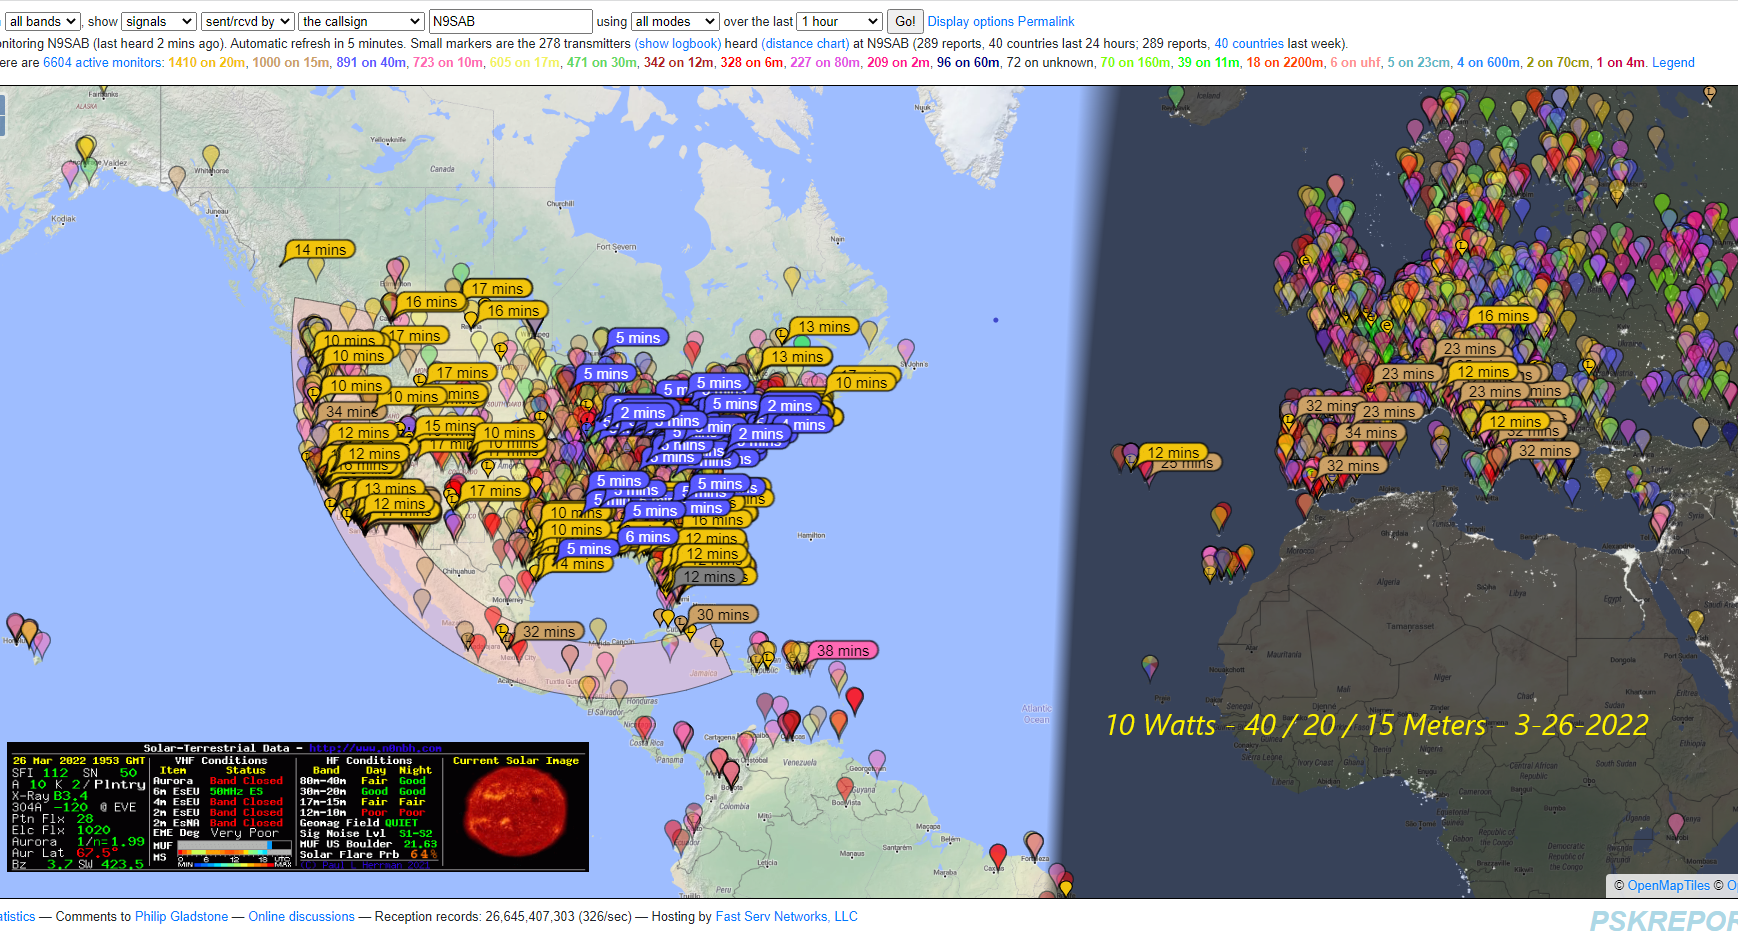The image size is (1738, 935).
Task: Open the Fast Serv Networks, LLC link
Action: tap(786, 916)
